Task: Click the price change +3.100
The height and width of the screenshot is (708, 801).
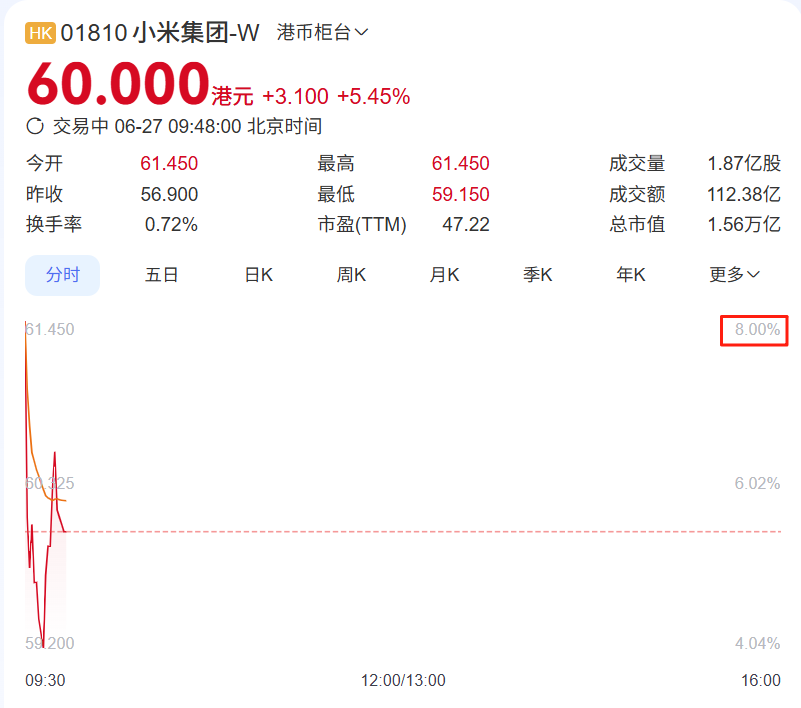Action: (295, 97)
